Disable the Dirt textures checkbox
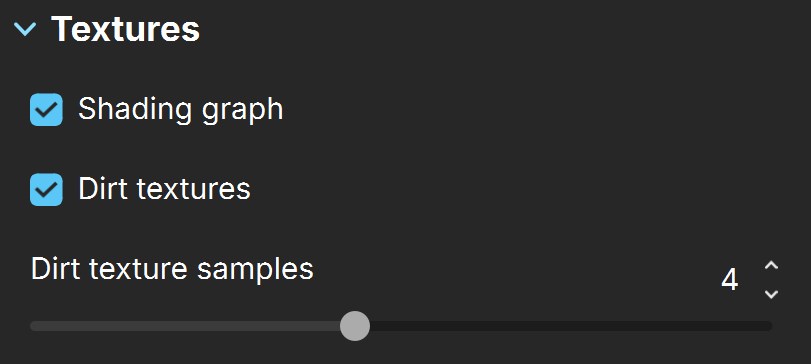Screen dimensions: 811x364 pyautogui.click(x=46, y=189)
